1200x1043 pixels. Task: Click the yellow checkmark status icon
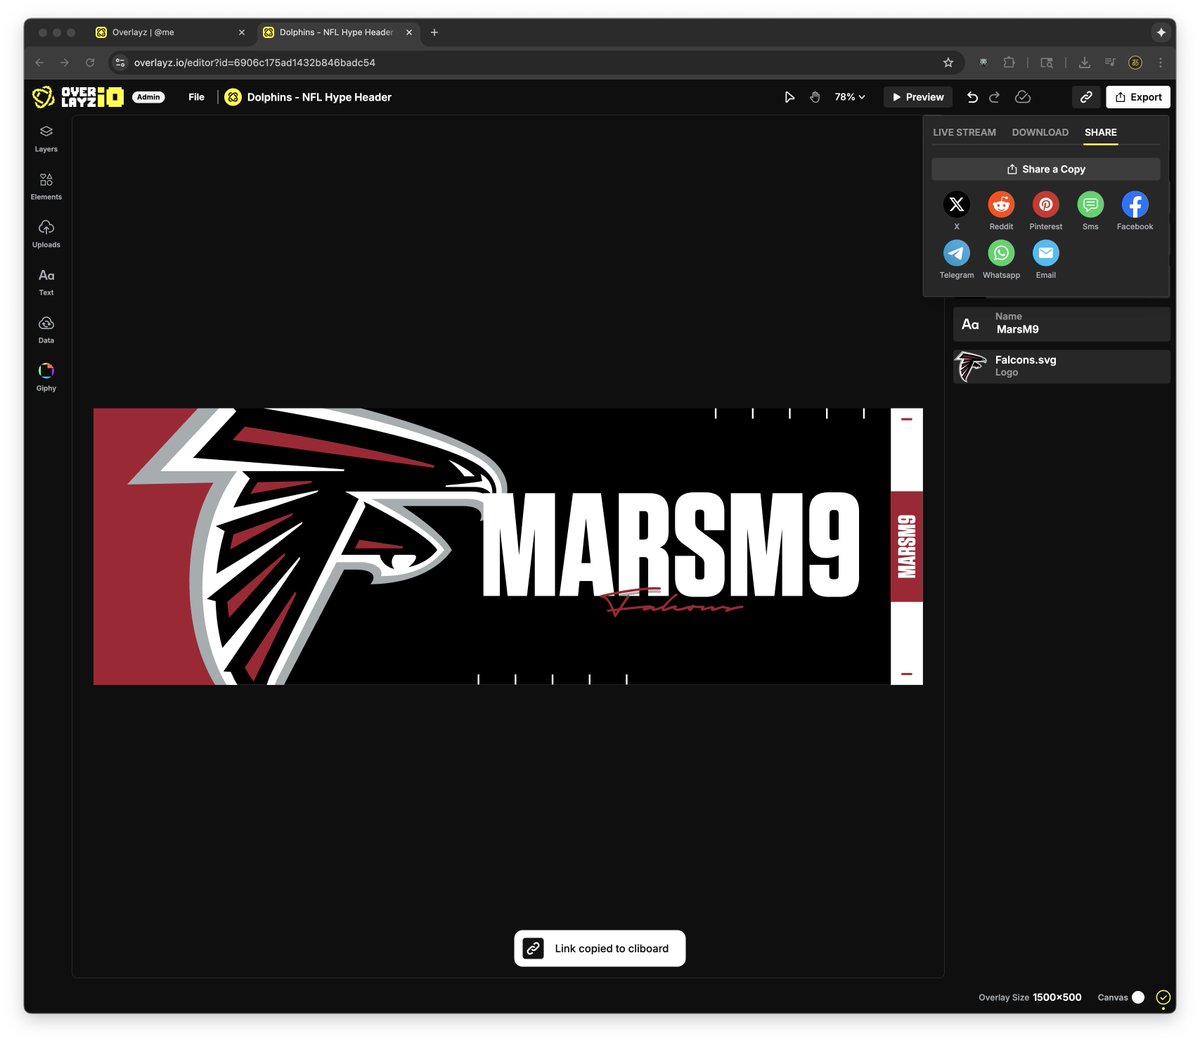(1163, 997)
